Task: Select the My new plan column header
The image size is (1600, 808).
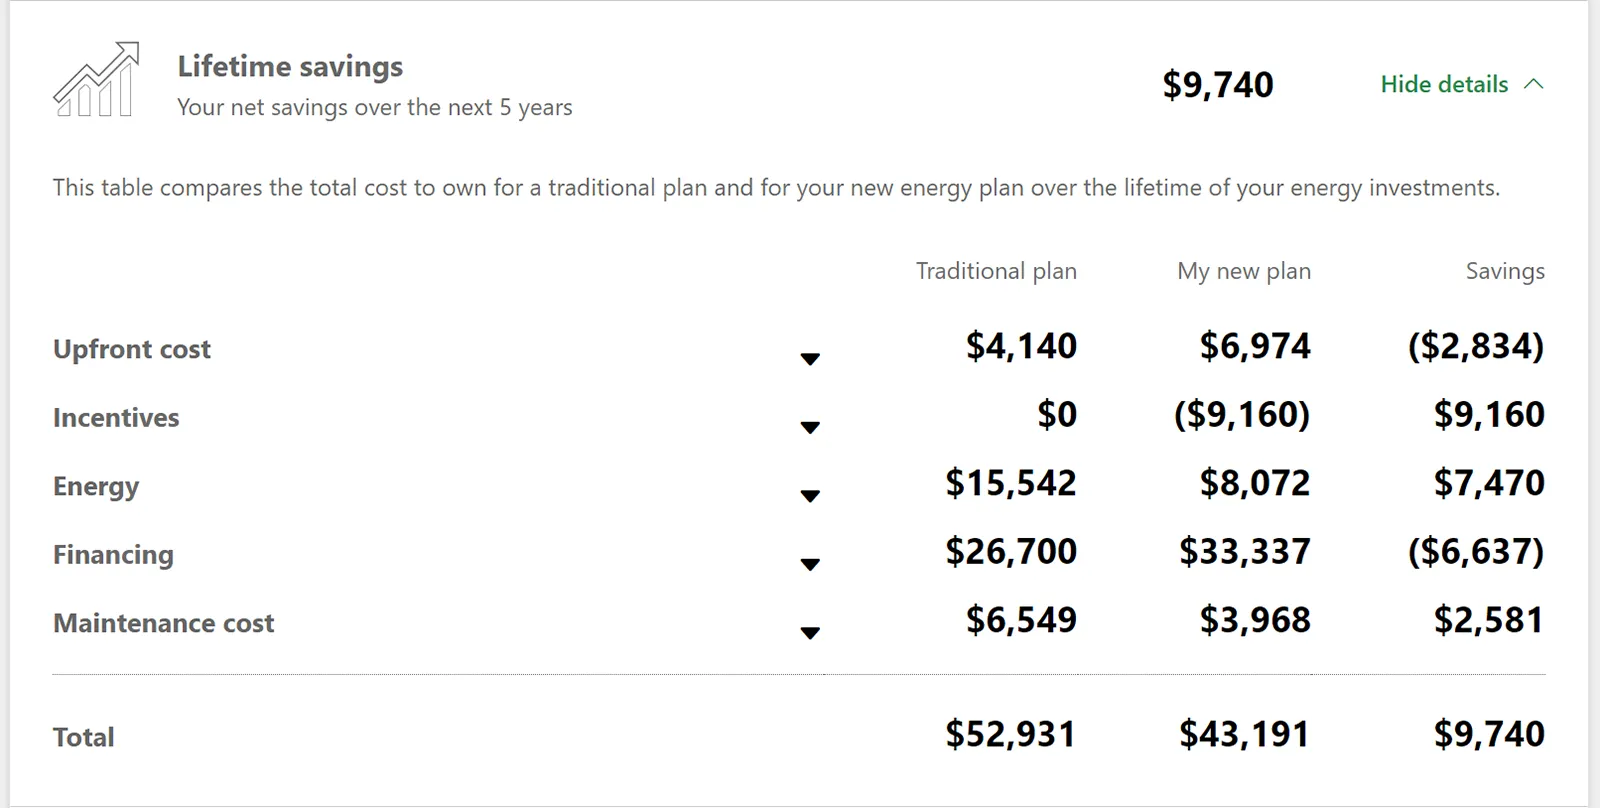Action: click(x=1243, y=271)
